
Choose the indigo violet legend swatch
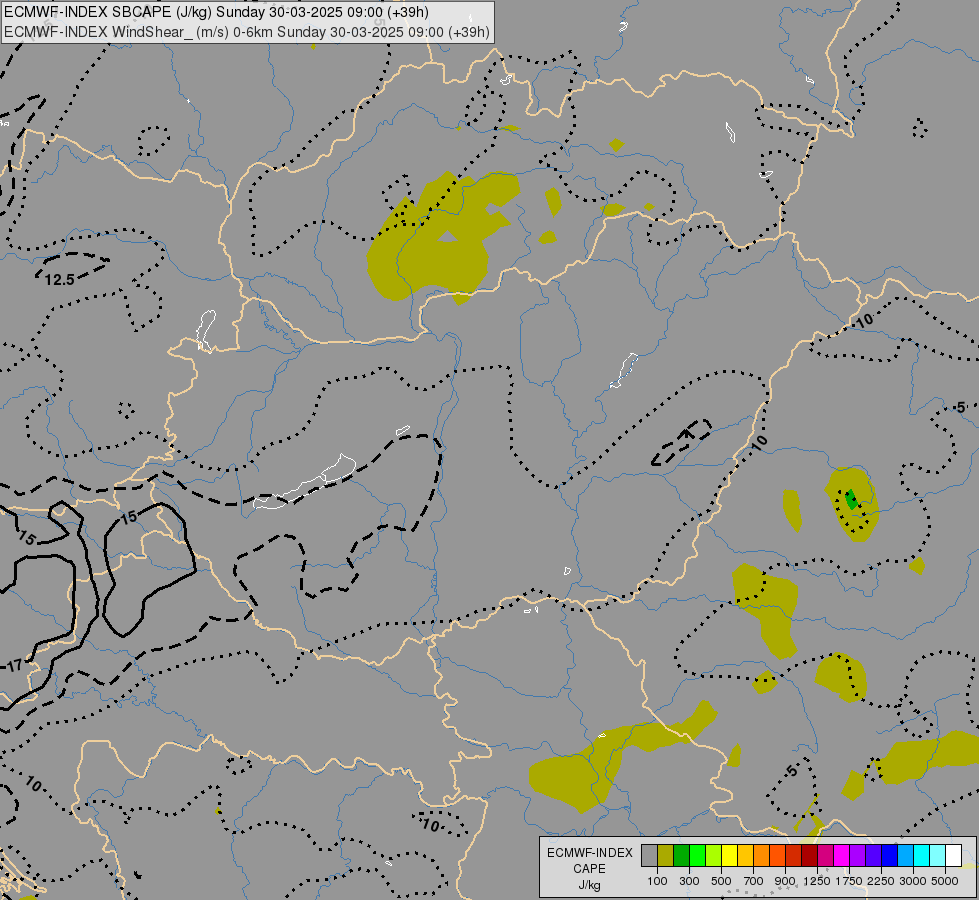coord(873,856)
